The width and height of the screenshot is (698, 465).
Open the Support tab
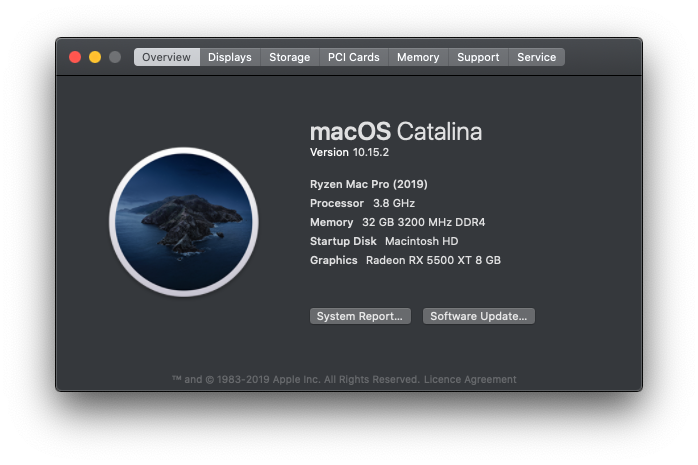point(478,57)
